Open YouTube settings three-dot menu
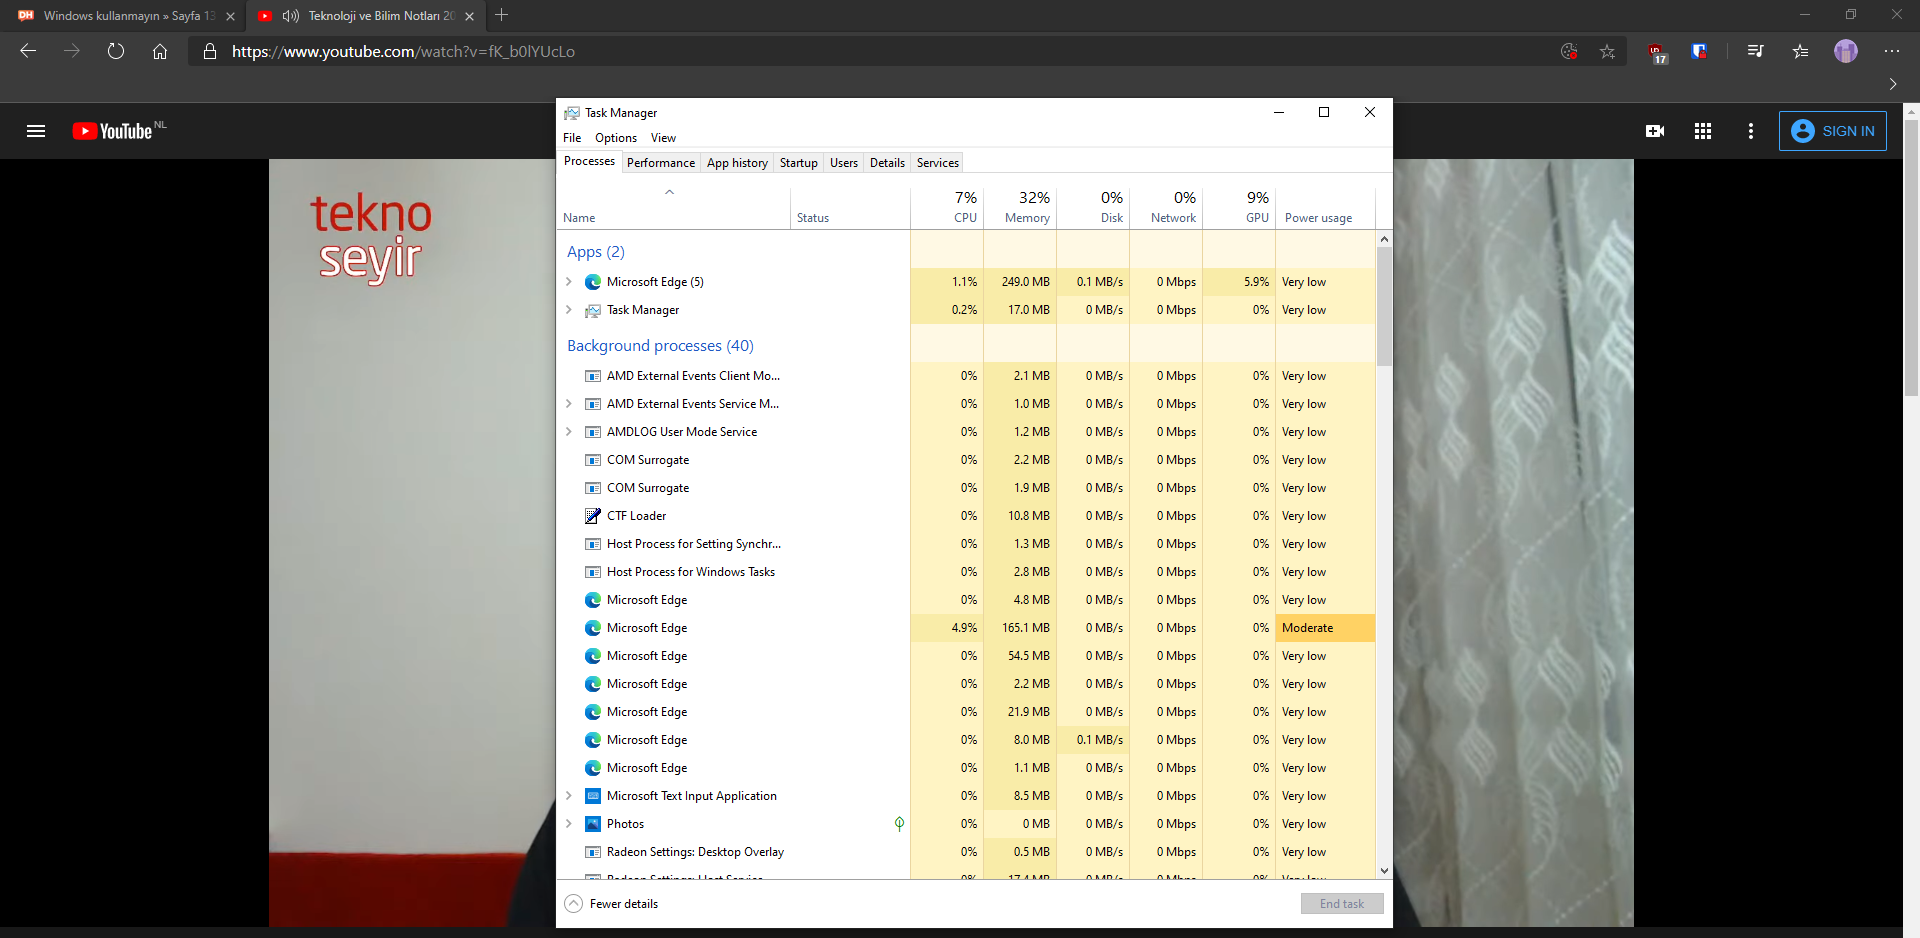 tap(1750, 131)
